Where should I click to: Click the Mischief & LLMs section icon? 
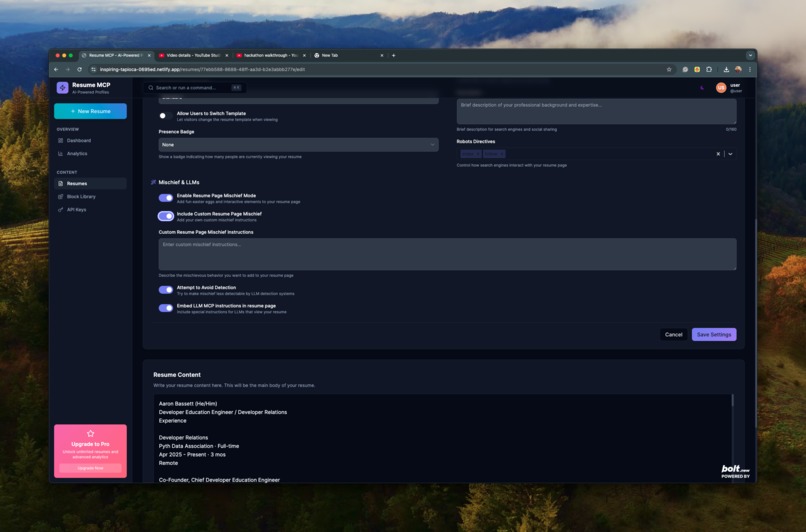click(x=153, y=182)
